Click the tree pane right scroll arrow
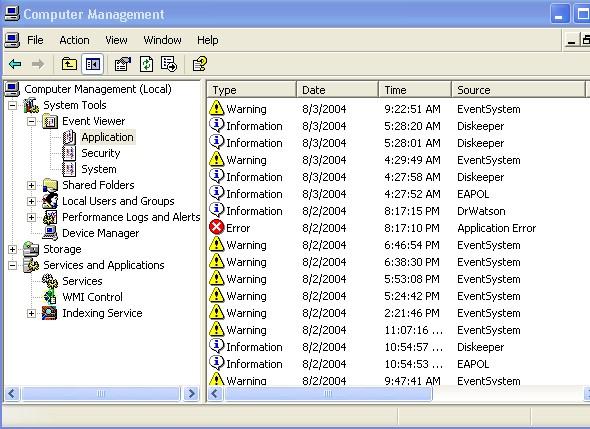The width and height of the screenshot is (590, 429). [x=192, y=394]
